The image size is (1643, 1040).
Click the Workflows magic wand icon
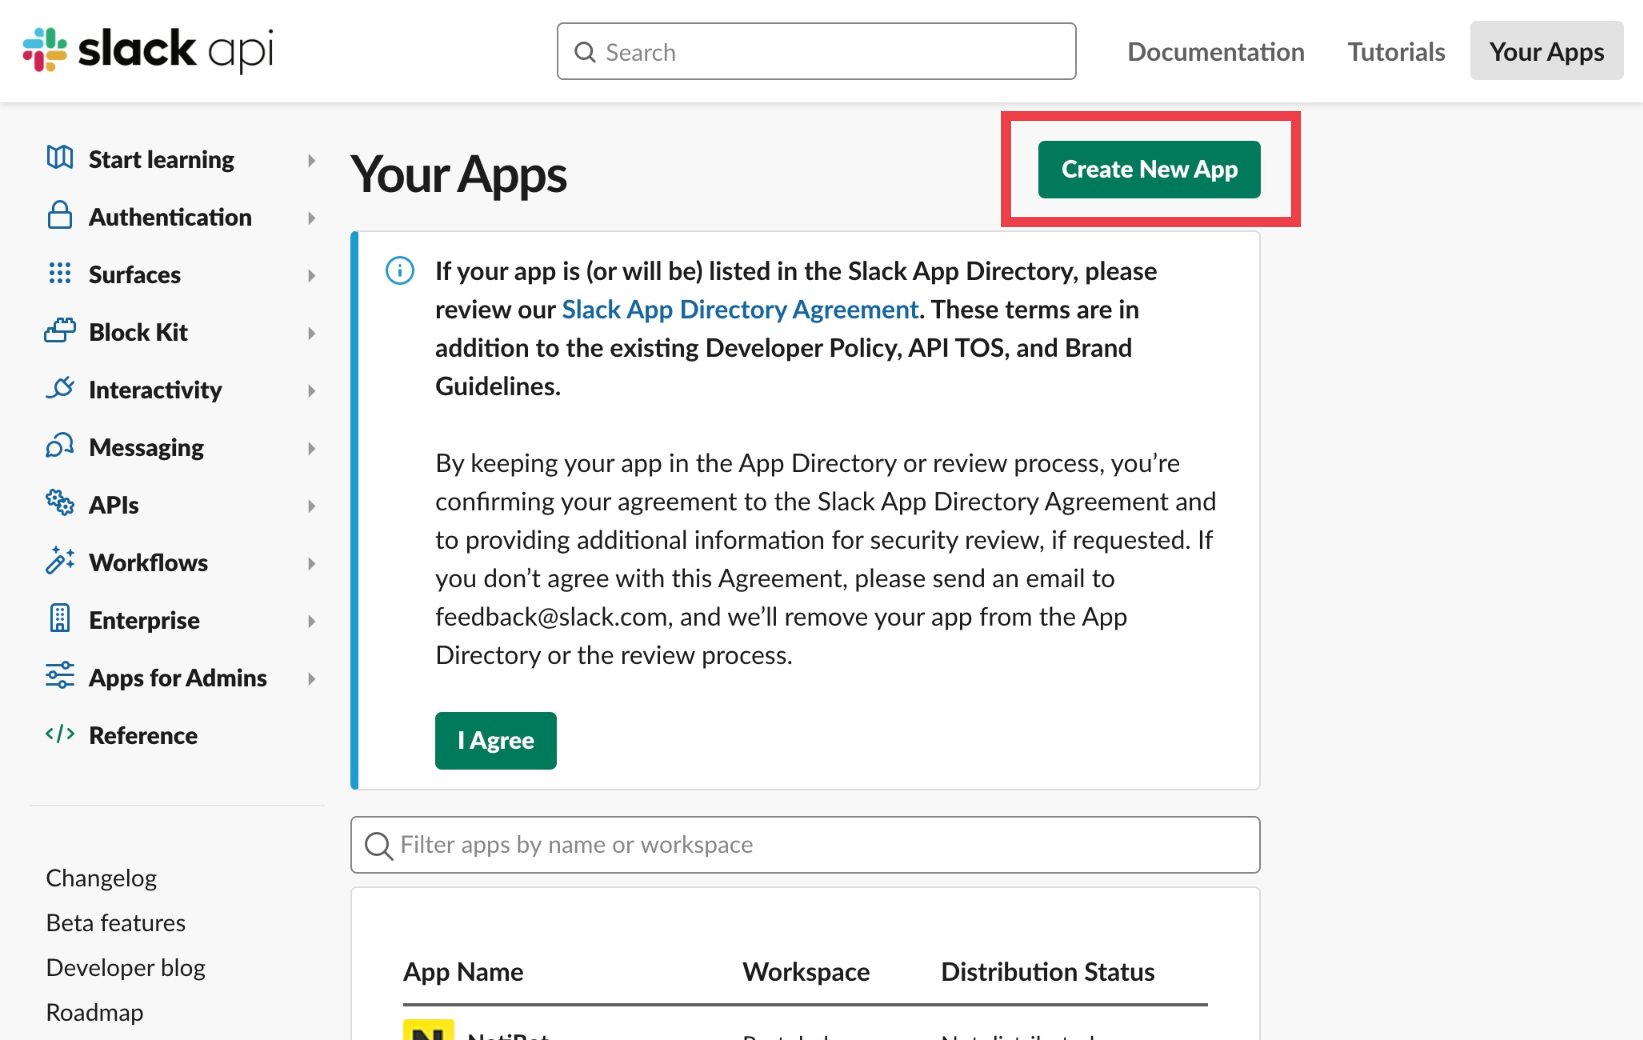[60, 561]
